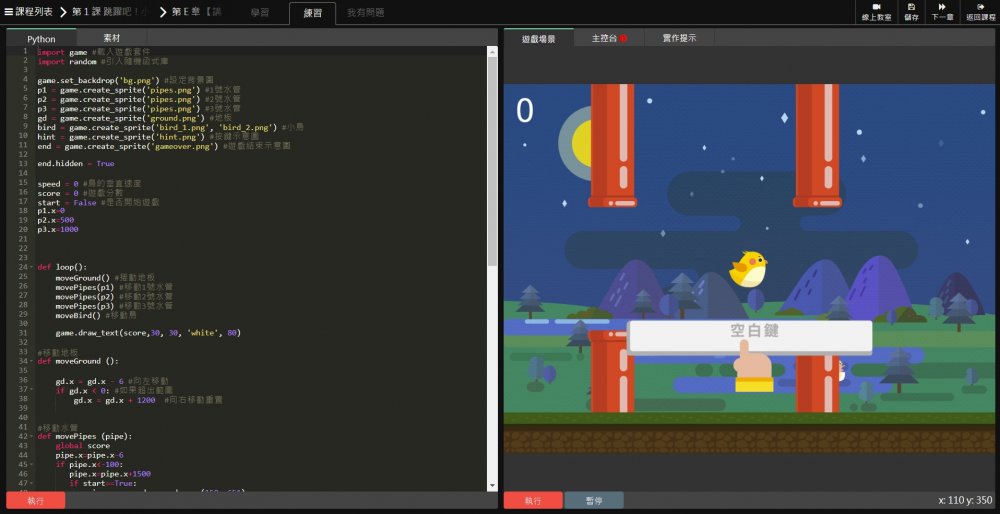
Task: Open the 實作提示 tab
Action: click(679, 38)
